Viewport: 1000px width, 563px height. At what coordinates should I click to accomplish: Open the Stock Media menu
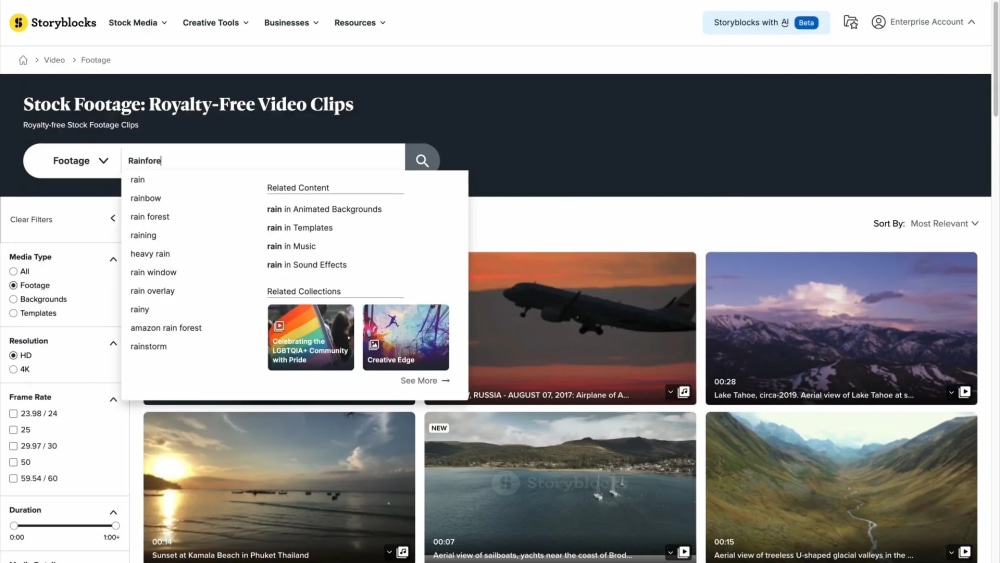pos(138,22)
